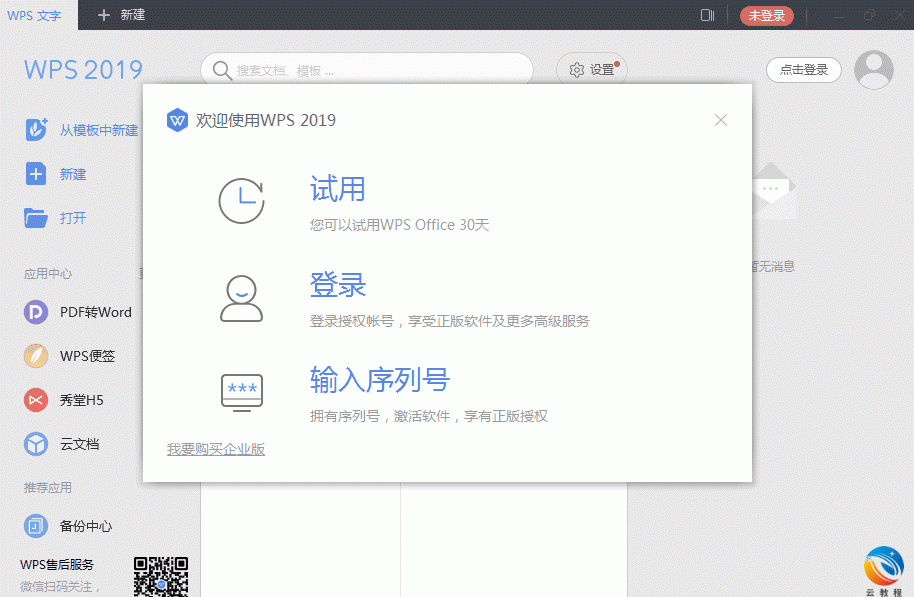Choose the 登录 option in dialog

point(338,285)
